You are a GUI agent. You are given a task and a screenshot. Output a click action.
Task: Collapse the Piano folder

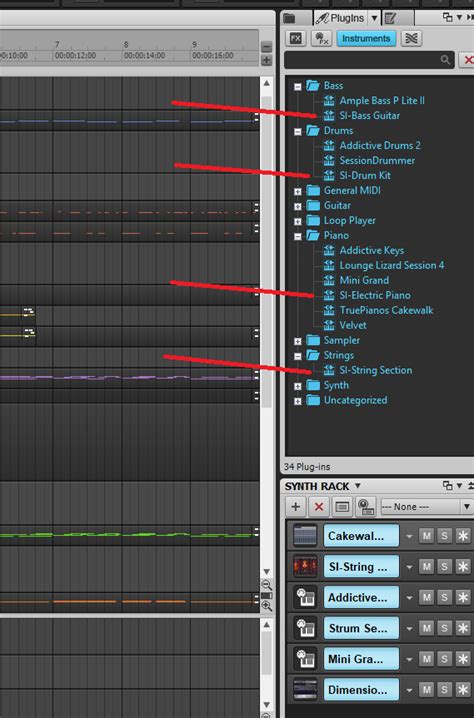[x=298, y=236]
